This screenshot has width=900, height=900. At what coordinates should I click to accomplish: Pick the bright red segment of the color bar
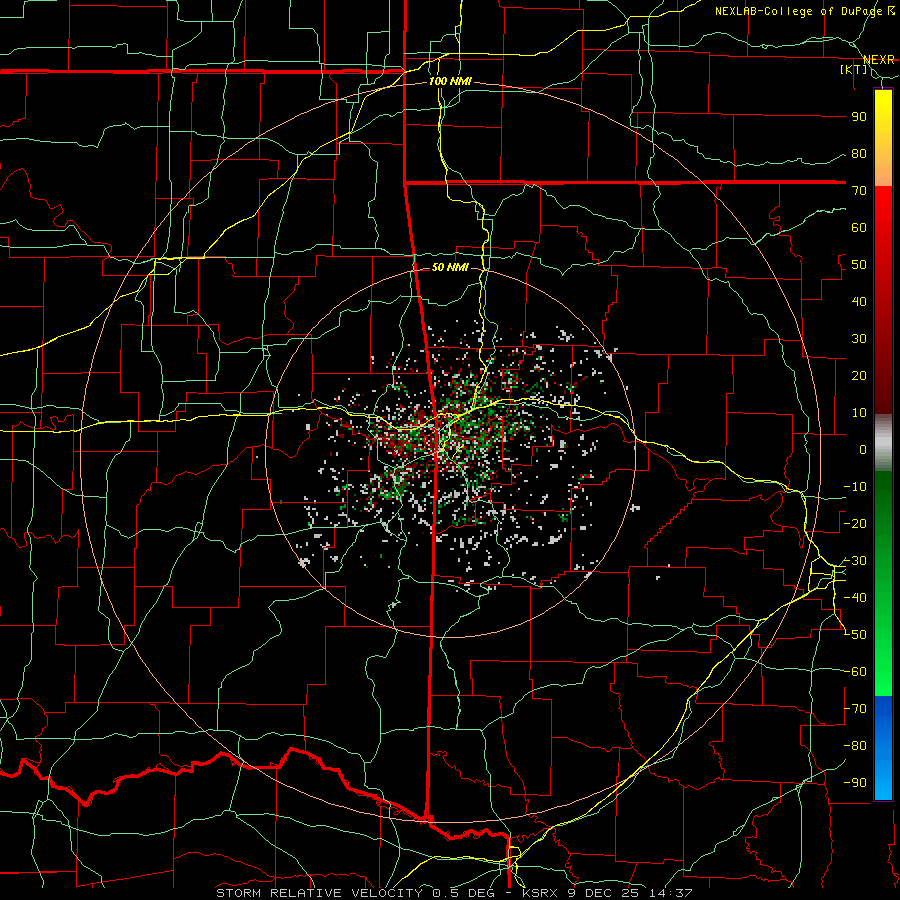[883, 210]
